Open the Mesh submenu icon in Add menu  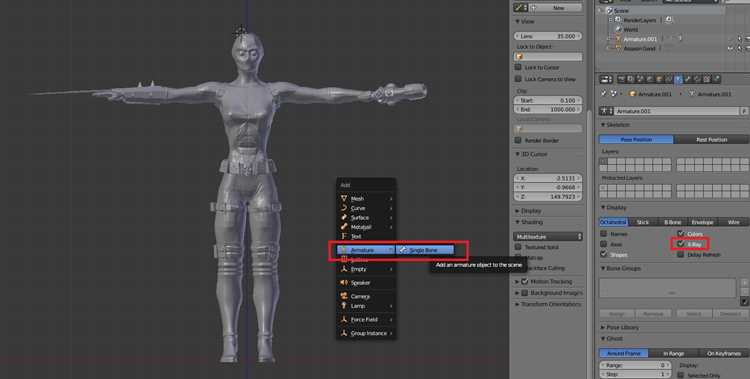[344, 198]
